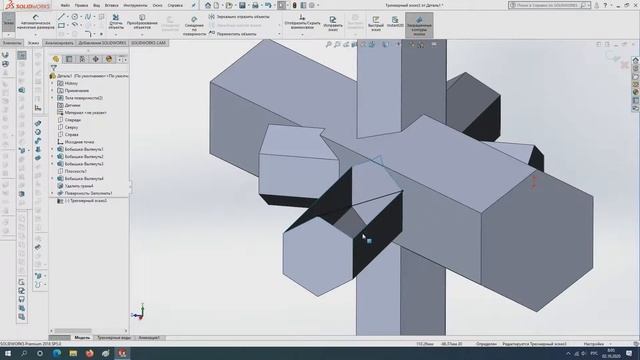Screen dimensions: 640x360
Task: Click Зеркально отразить объекты mirror tool
Action: tap(239, 17)
